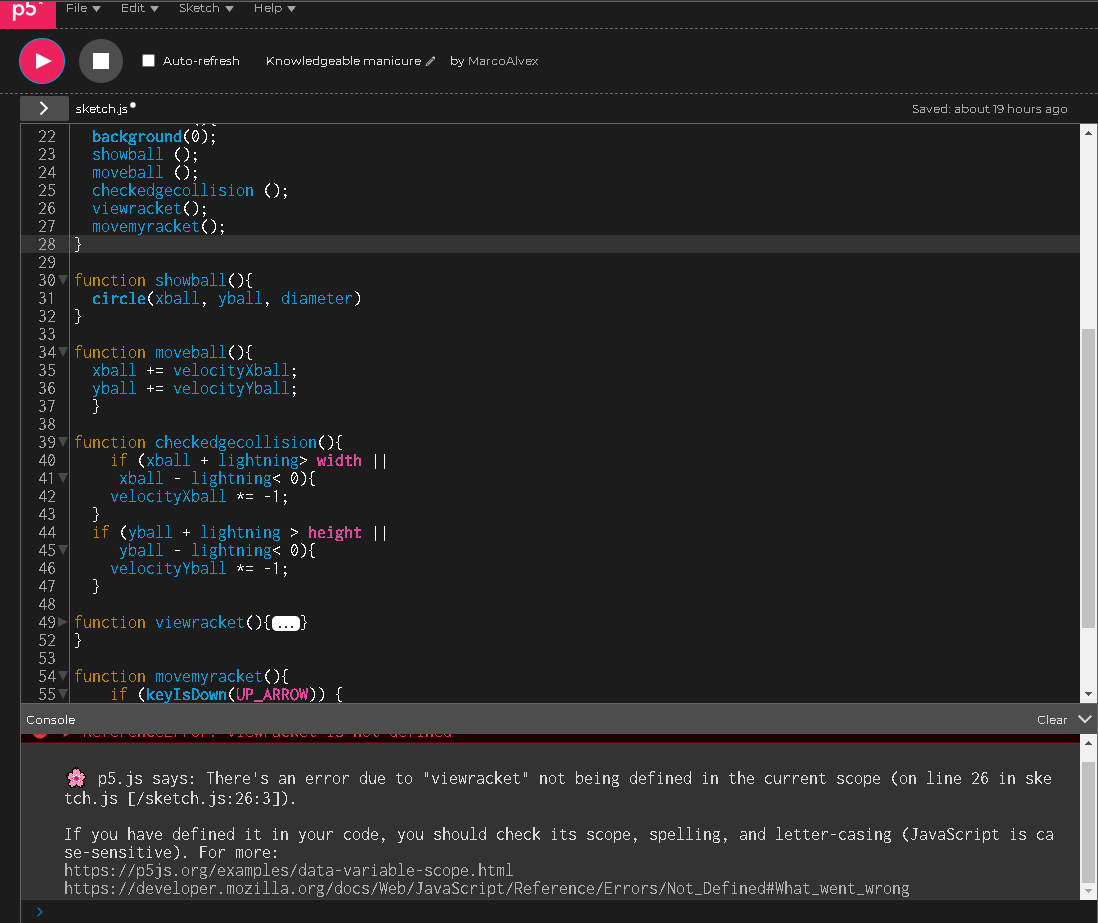Click the velocityXball *= -1; line
The height and width of the screenshot is (923, 1098).
(199, 497)
